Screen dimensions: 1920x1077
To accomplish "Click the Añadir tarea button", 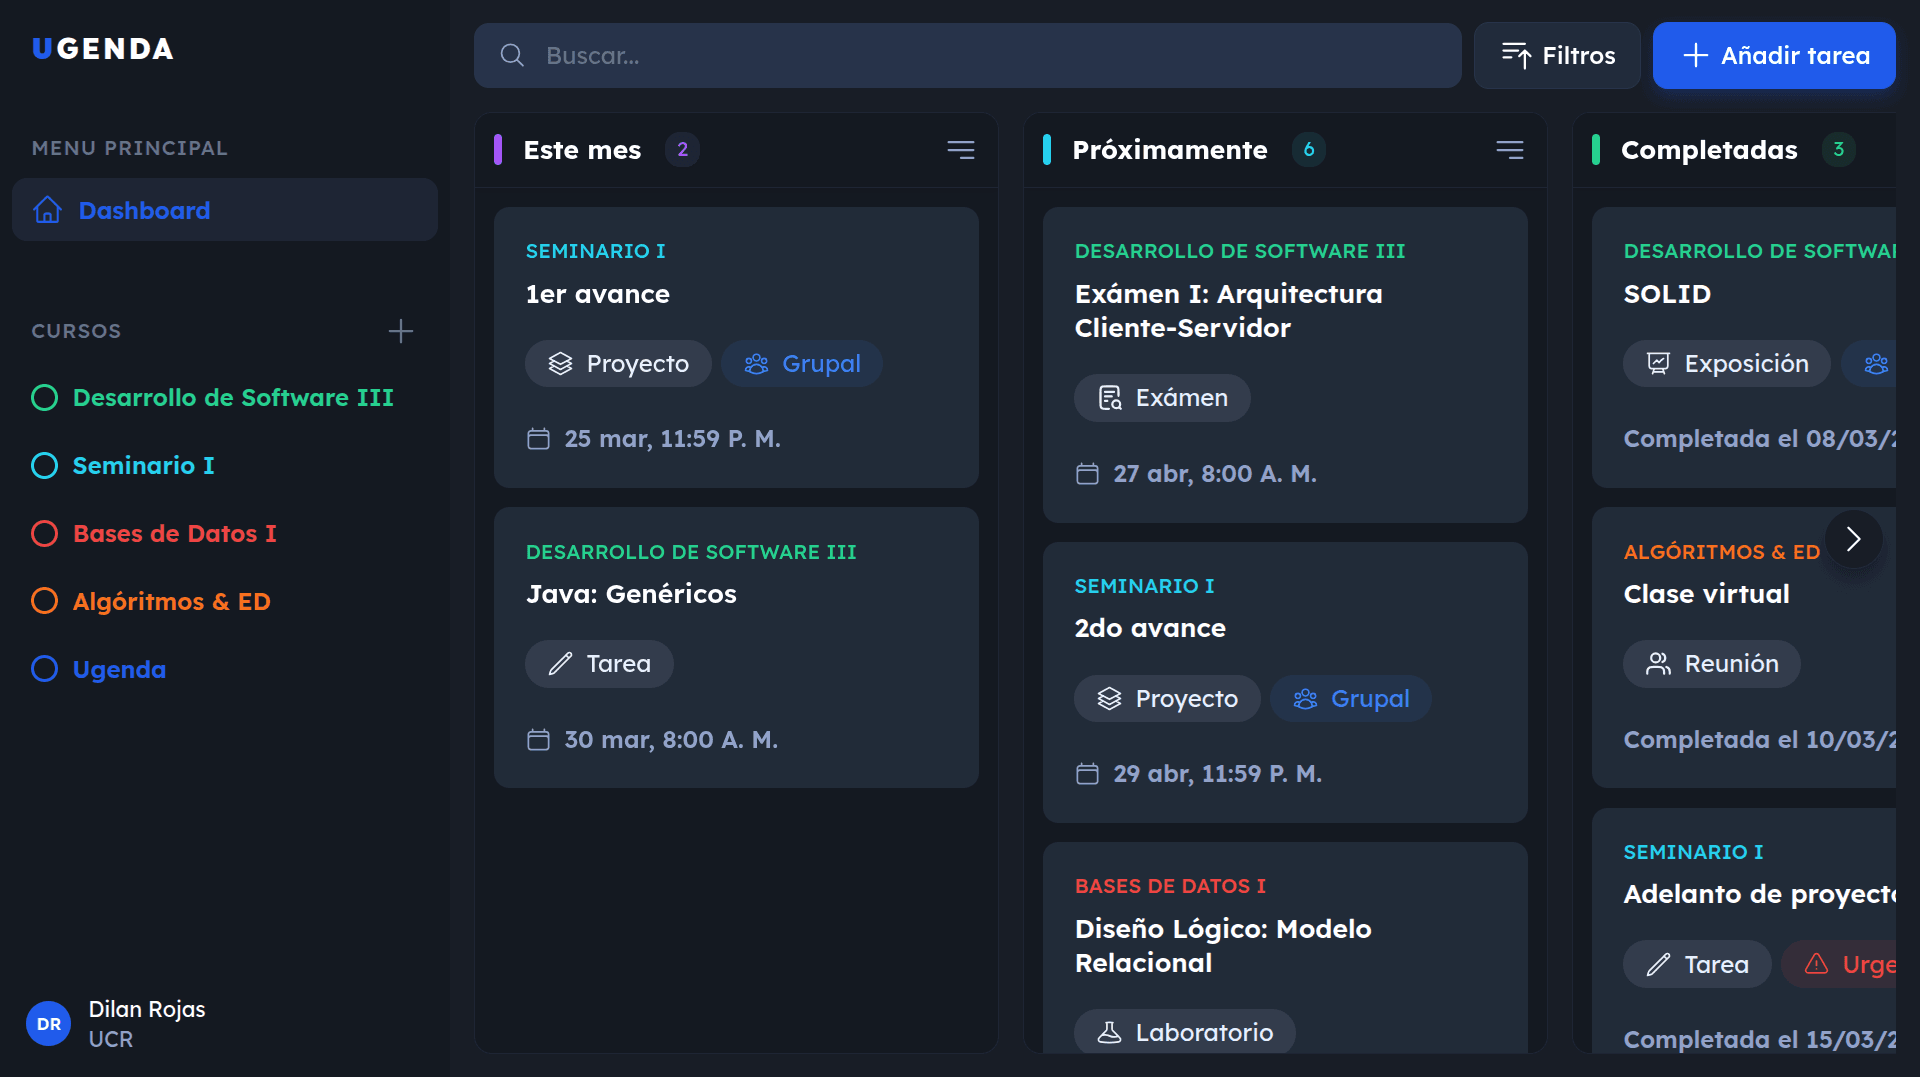I will tap(1774, 55).
